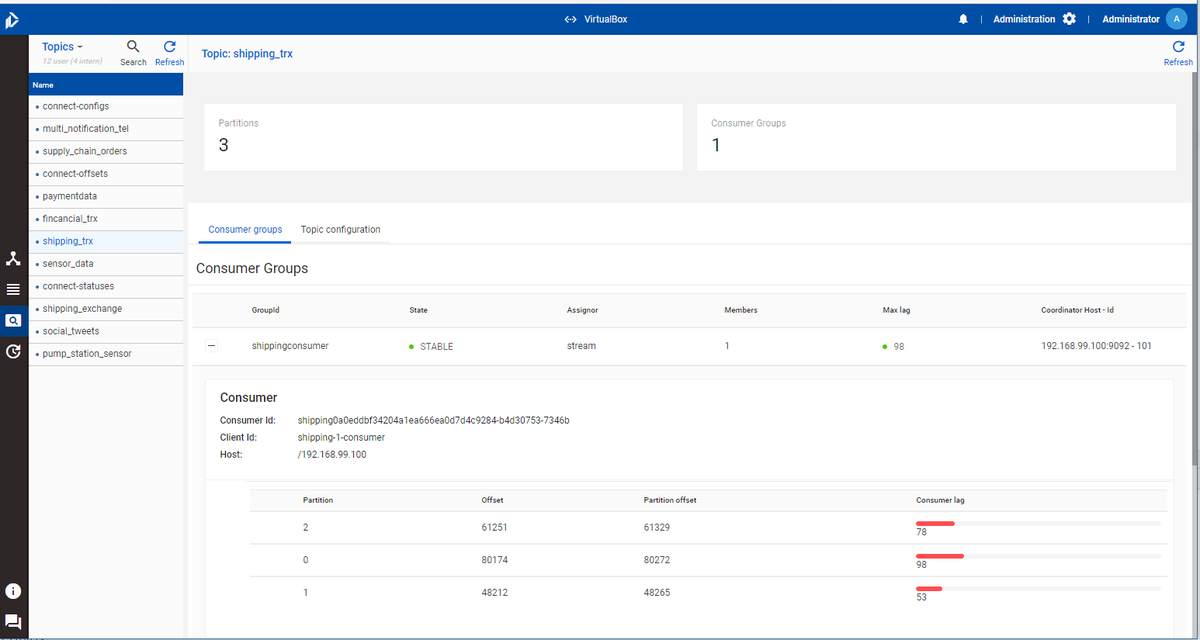This screenshot has height=640, width=1200.
Task: Click the Administration link in header
Action: tap(1024, 19)
